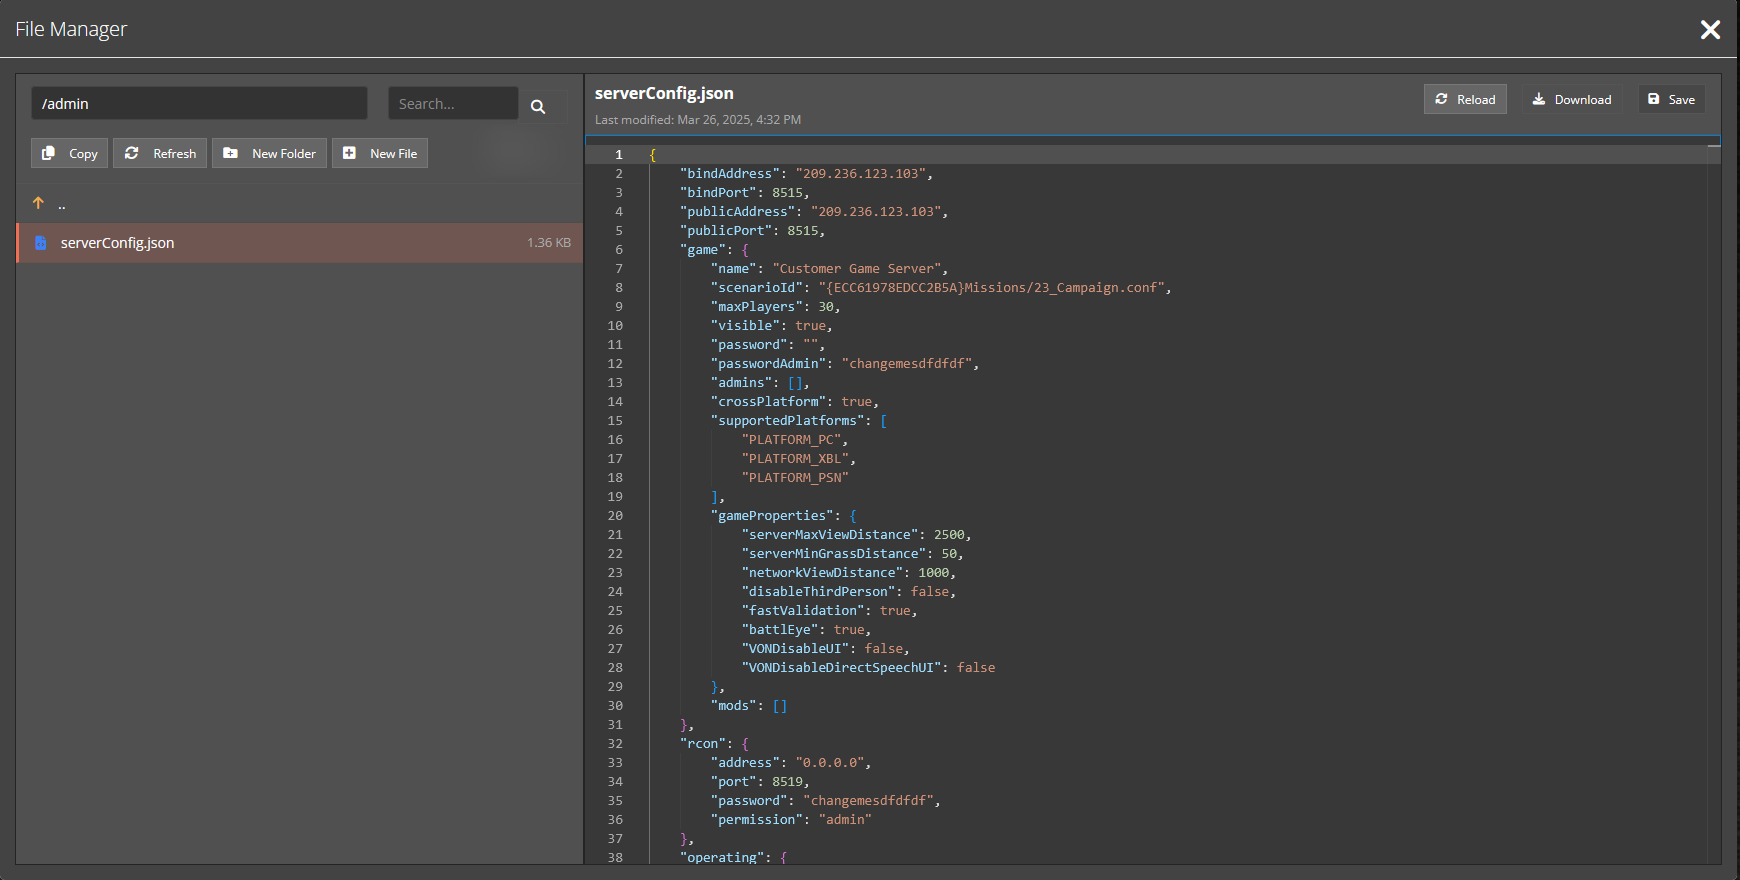The width and height of the screenshot is (1740, 880).
Task: Go up using the parent directory arrow
Action: pyautogui.click(x=39, y=204)
